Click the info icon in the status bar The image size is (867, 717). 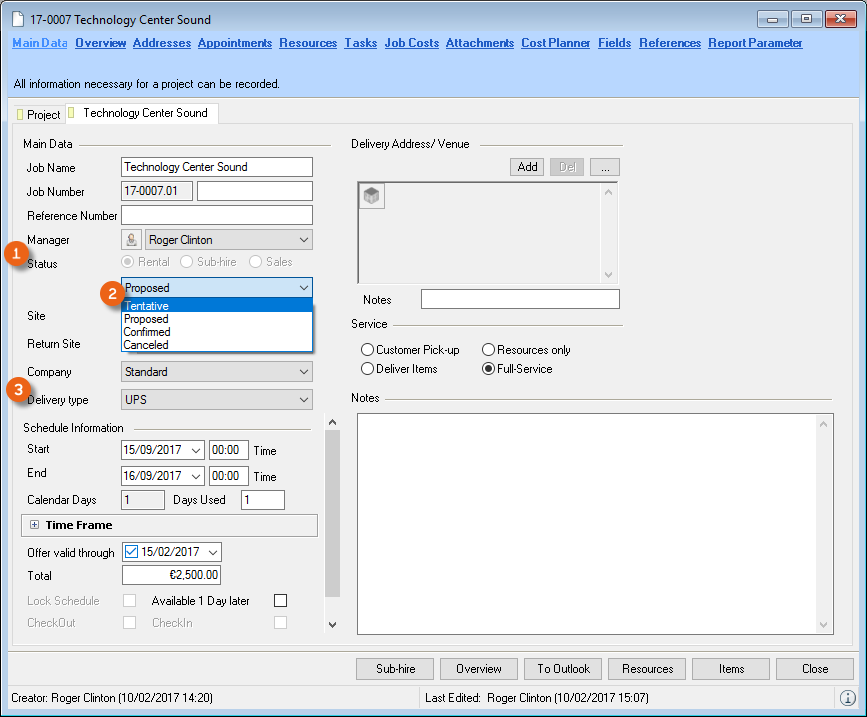point(847,697)
